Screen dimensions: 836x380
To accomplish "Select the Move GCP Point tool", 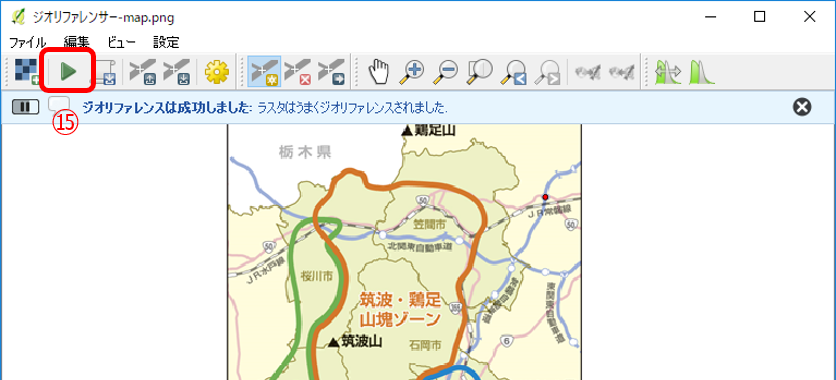I will pos(331,71).
